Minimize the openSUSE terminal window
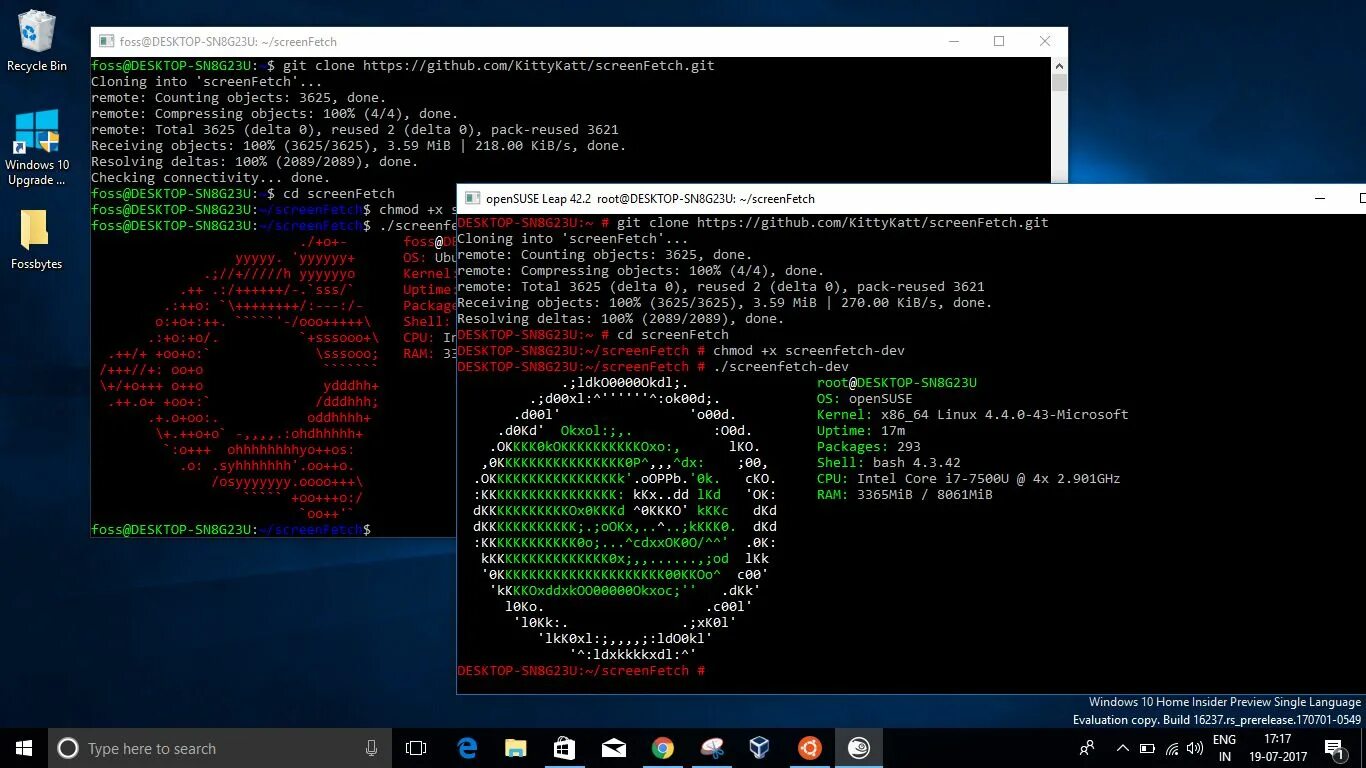This screenshot has width=1366, height=768. (x=1322, y=199)
